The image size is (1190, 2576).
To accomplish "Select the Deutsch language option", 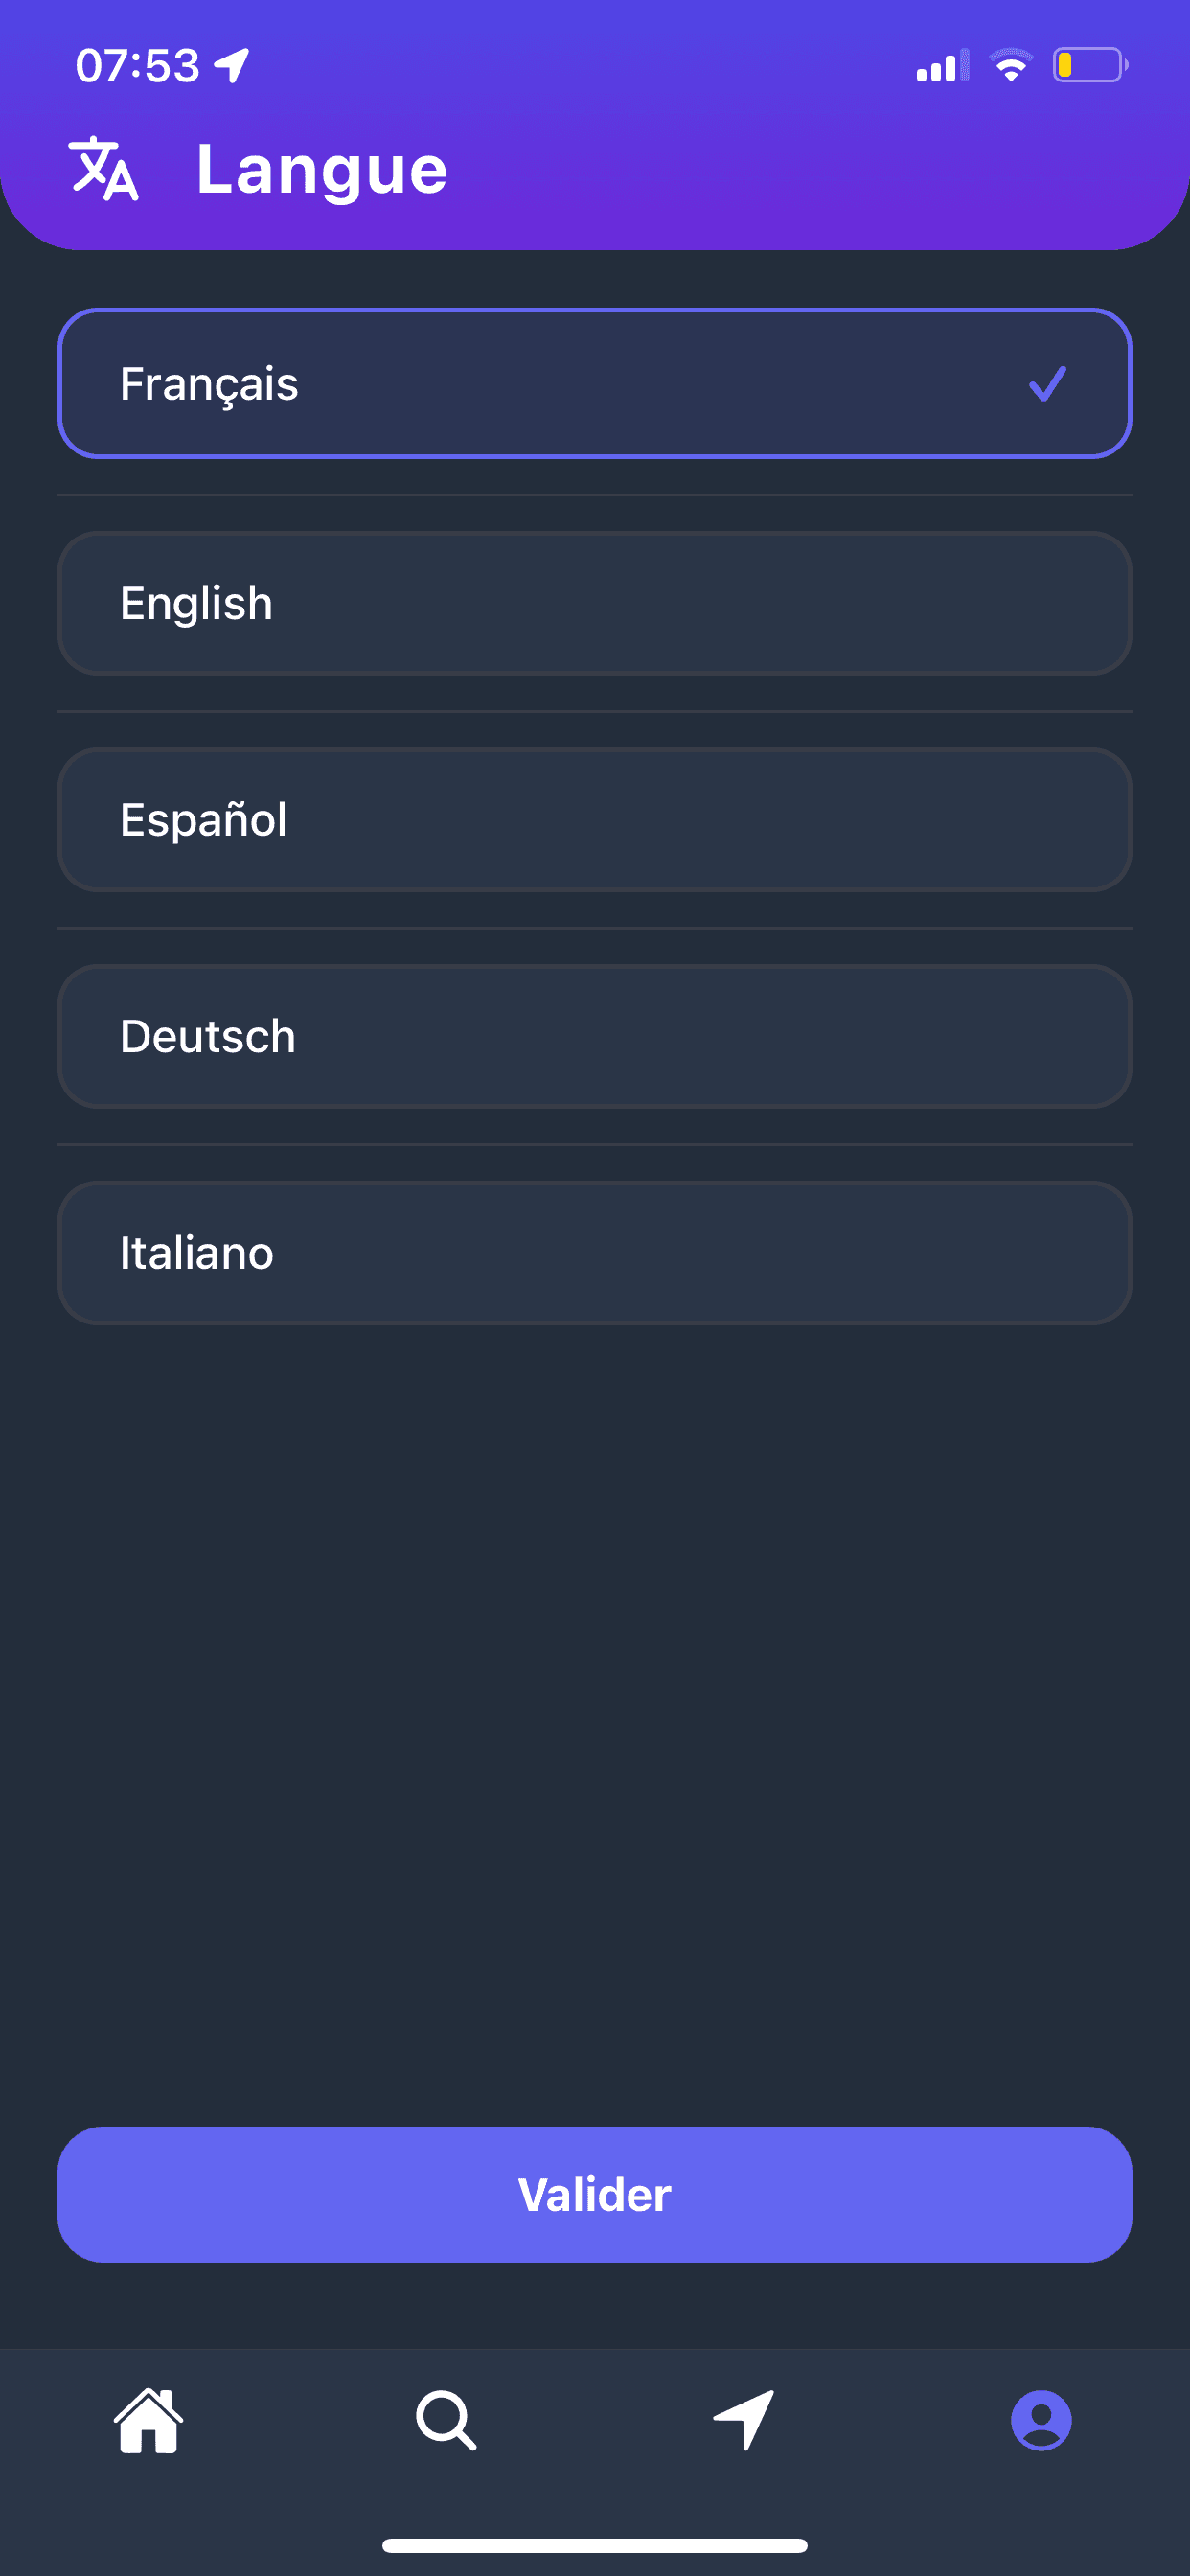I will click(x=594, y=1036).
